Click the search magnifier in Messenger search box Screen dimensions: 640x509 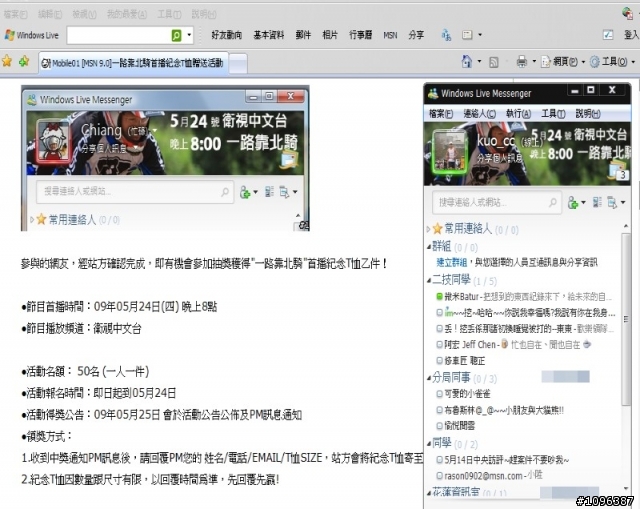553,202
